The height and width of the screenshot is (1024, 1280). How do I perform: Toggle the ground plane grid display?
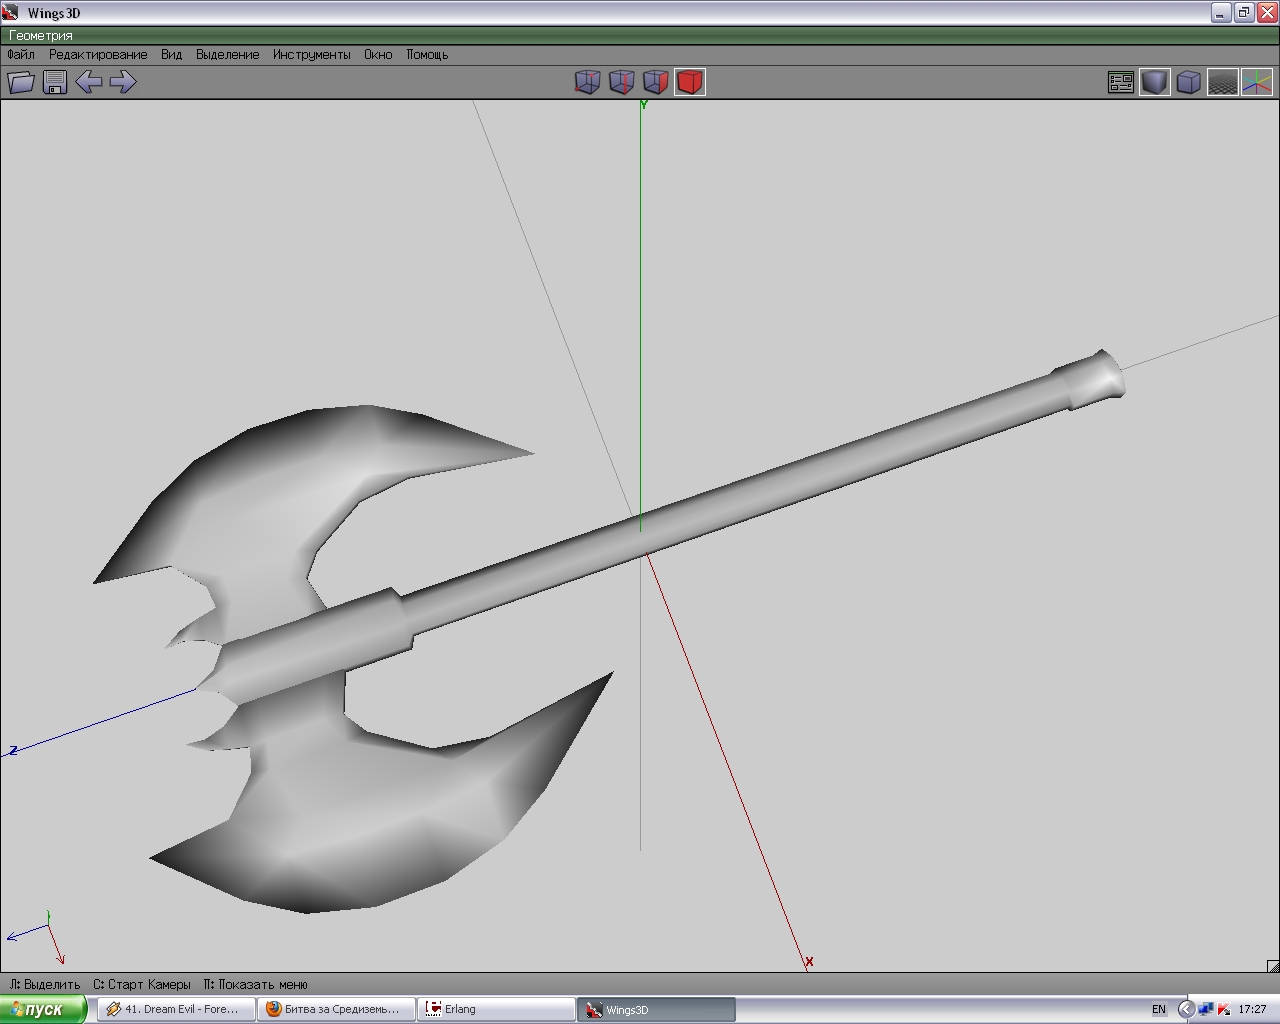pyautogui.click(x=1223, y=82)
